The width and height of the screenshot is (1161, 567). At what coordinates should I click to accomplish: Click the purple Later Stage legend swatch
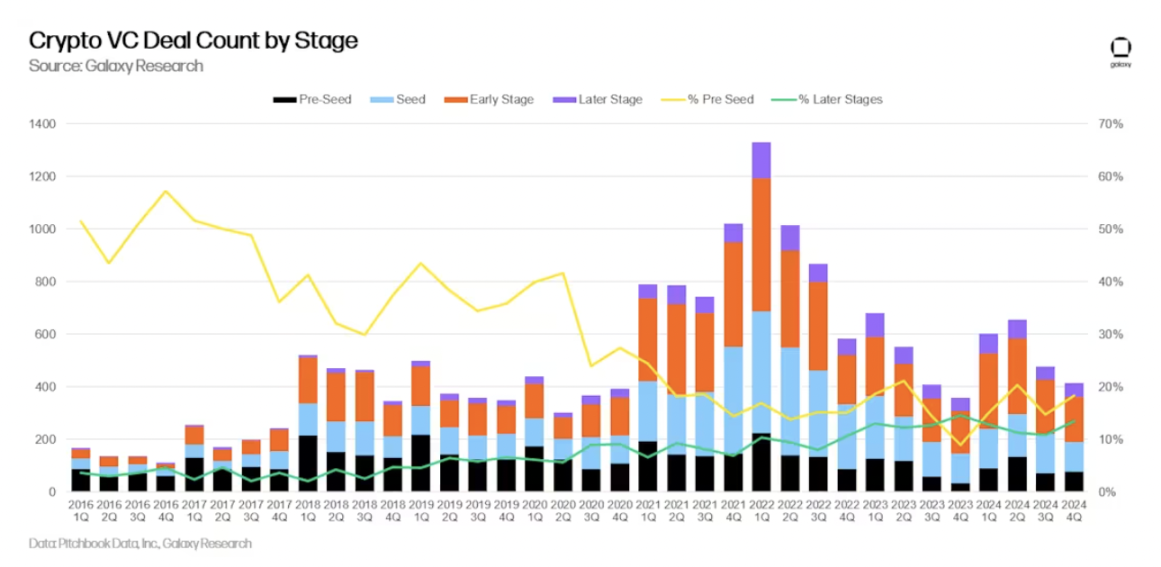click(564, 100)
